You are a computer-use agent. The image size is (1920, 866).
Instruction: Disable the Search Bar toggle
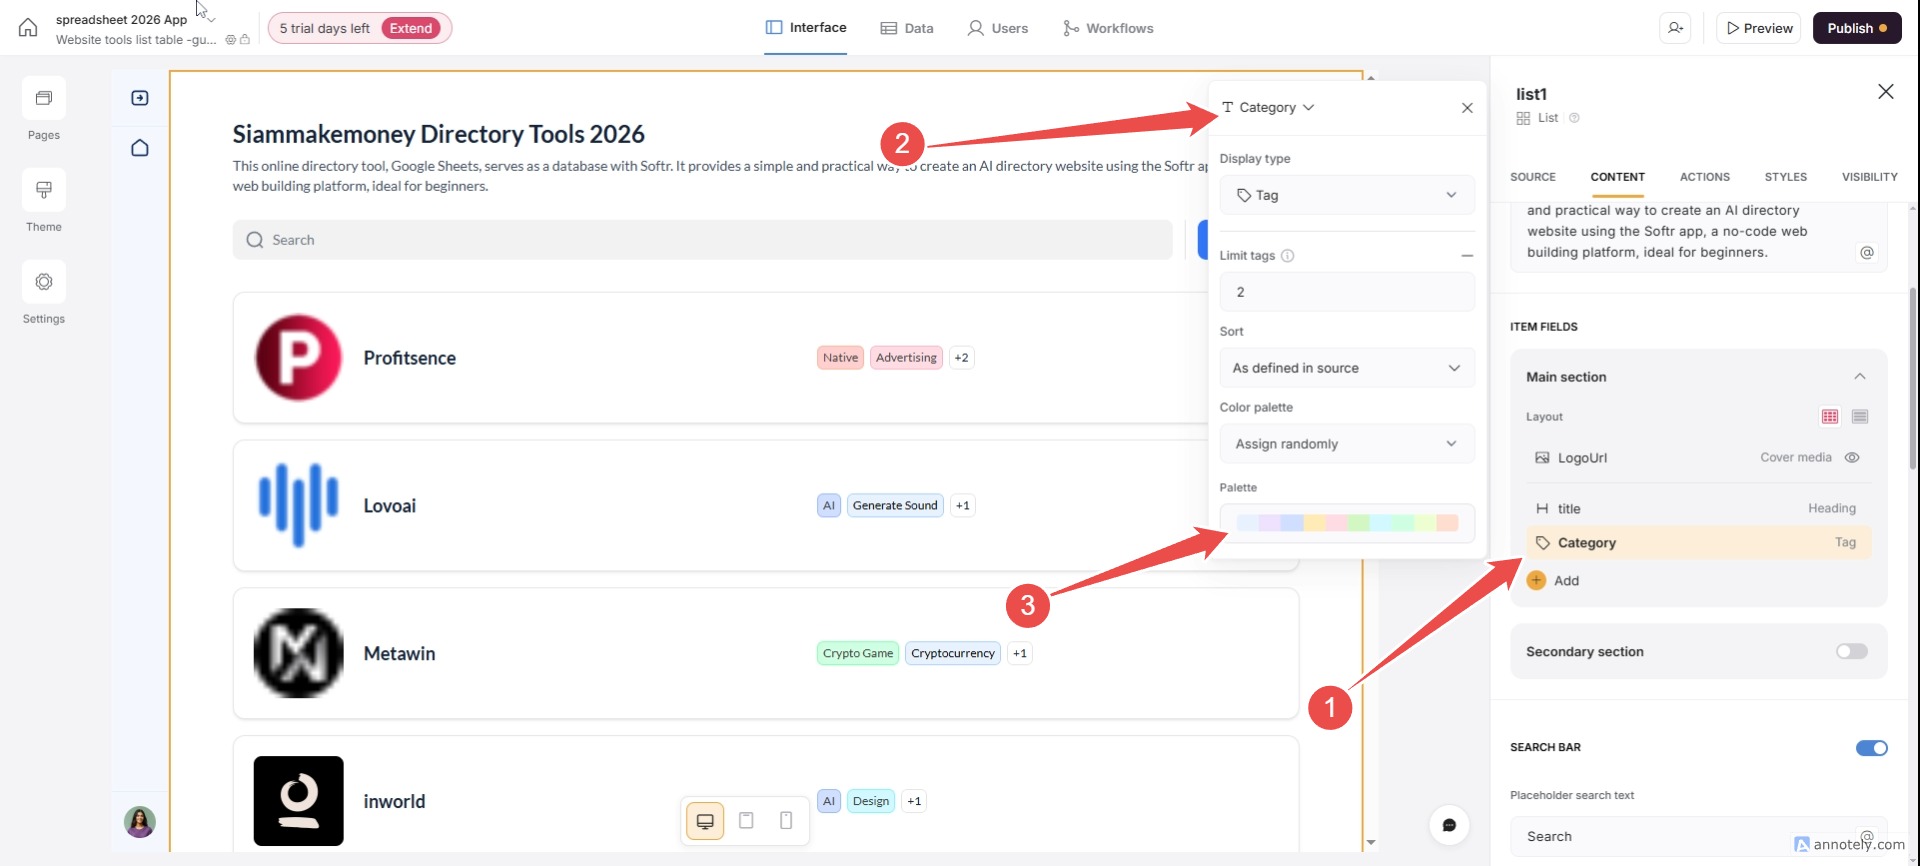pos(1871,748)
